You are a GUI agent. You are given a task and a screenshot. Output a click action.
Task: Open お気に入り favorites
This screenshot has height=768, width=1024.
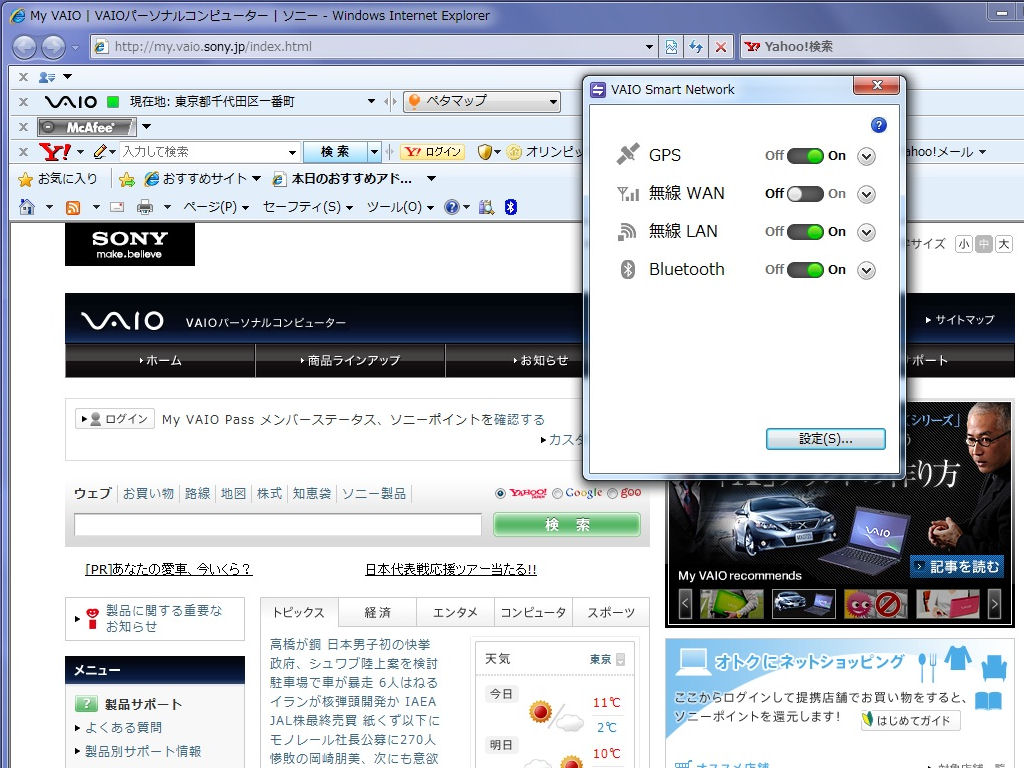click(x=57, y=178)
